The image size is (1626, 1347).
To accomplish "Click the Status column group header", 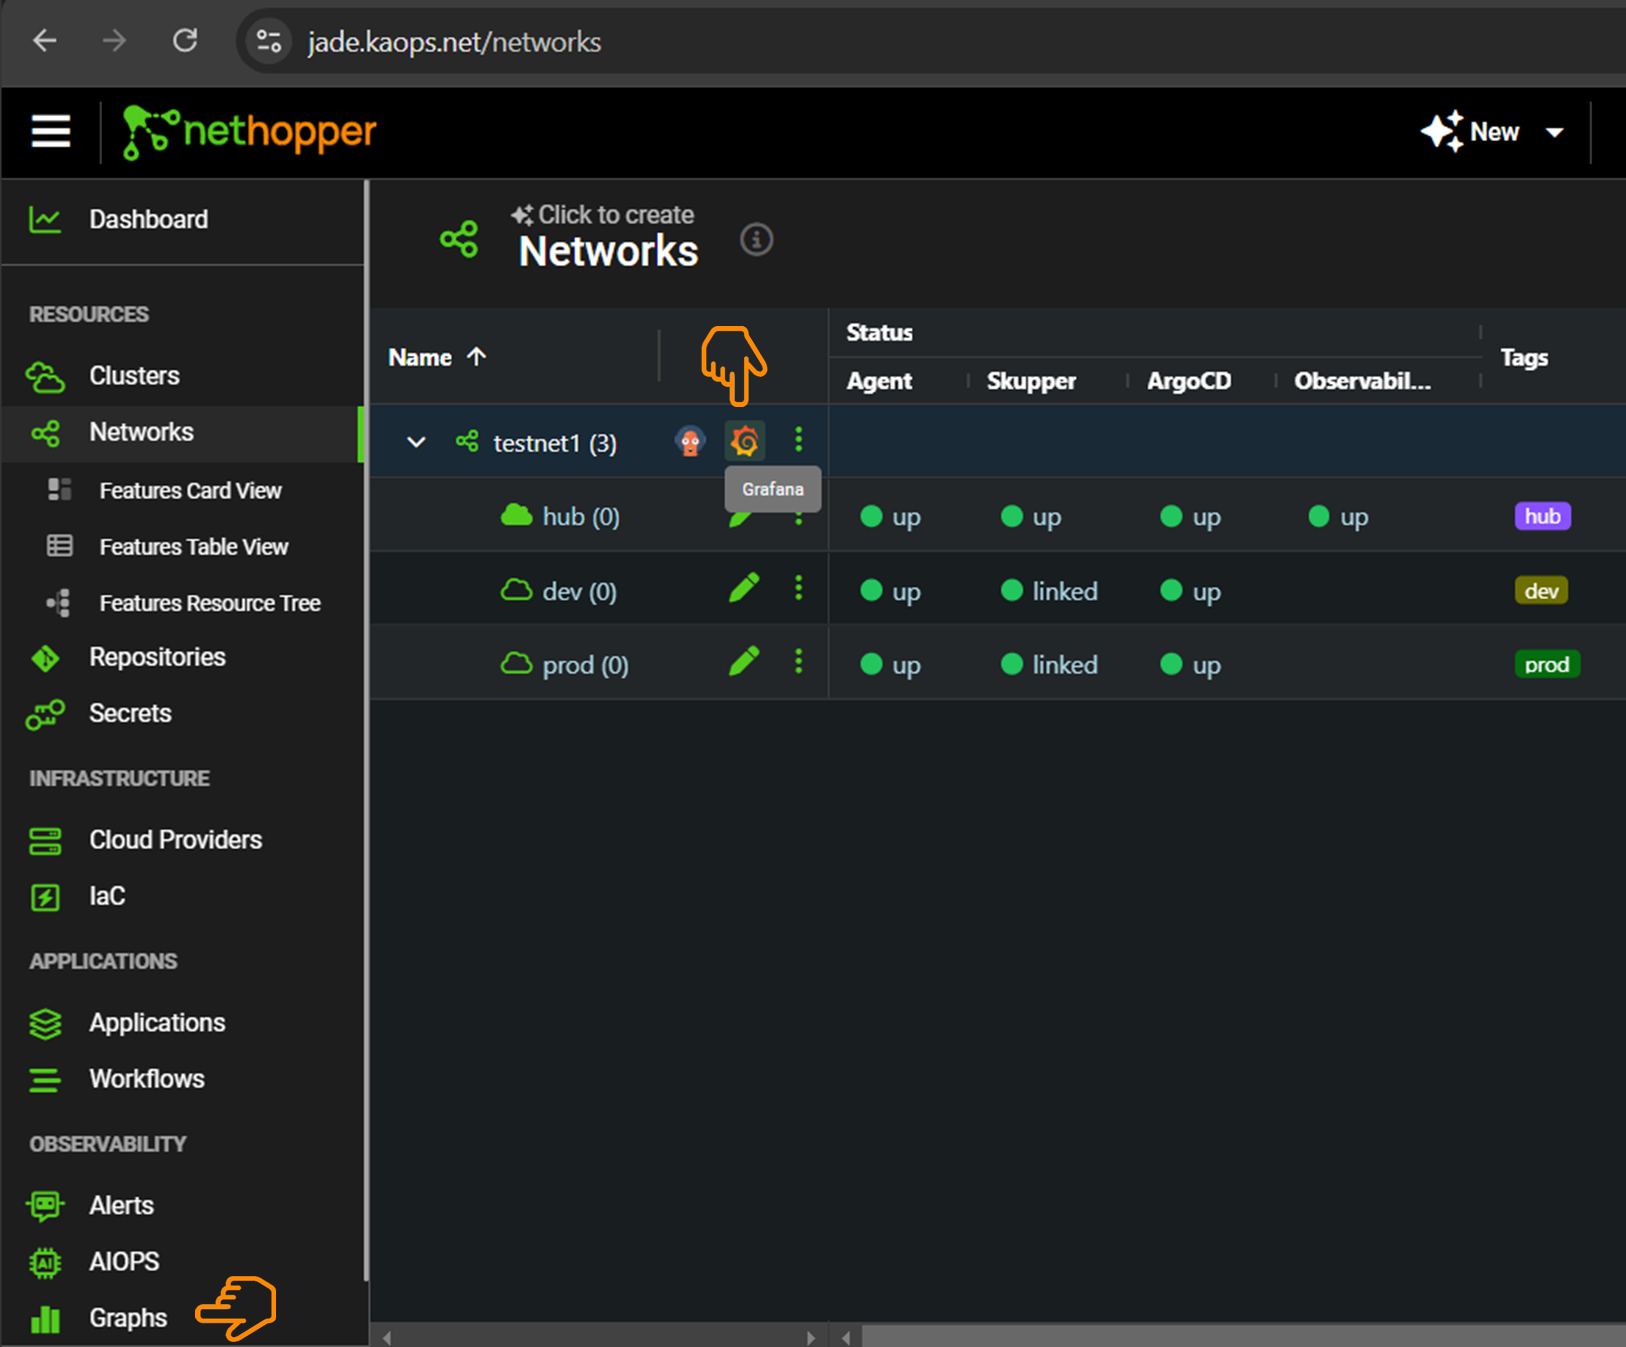I will click(x=879, y=332).
